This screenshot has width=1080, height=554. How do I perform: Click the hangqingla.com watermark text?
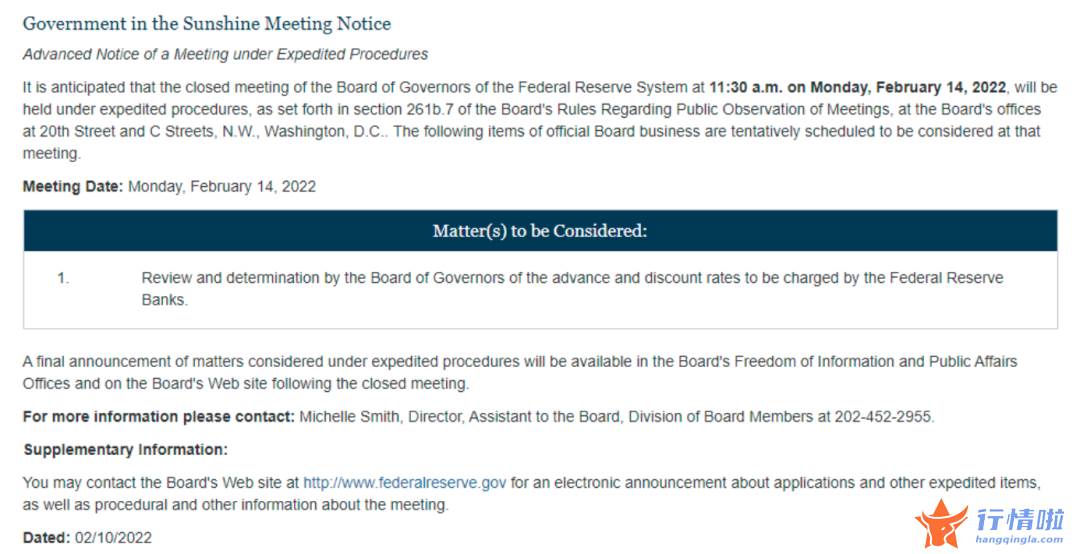[1019, 540]
